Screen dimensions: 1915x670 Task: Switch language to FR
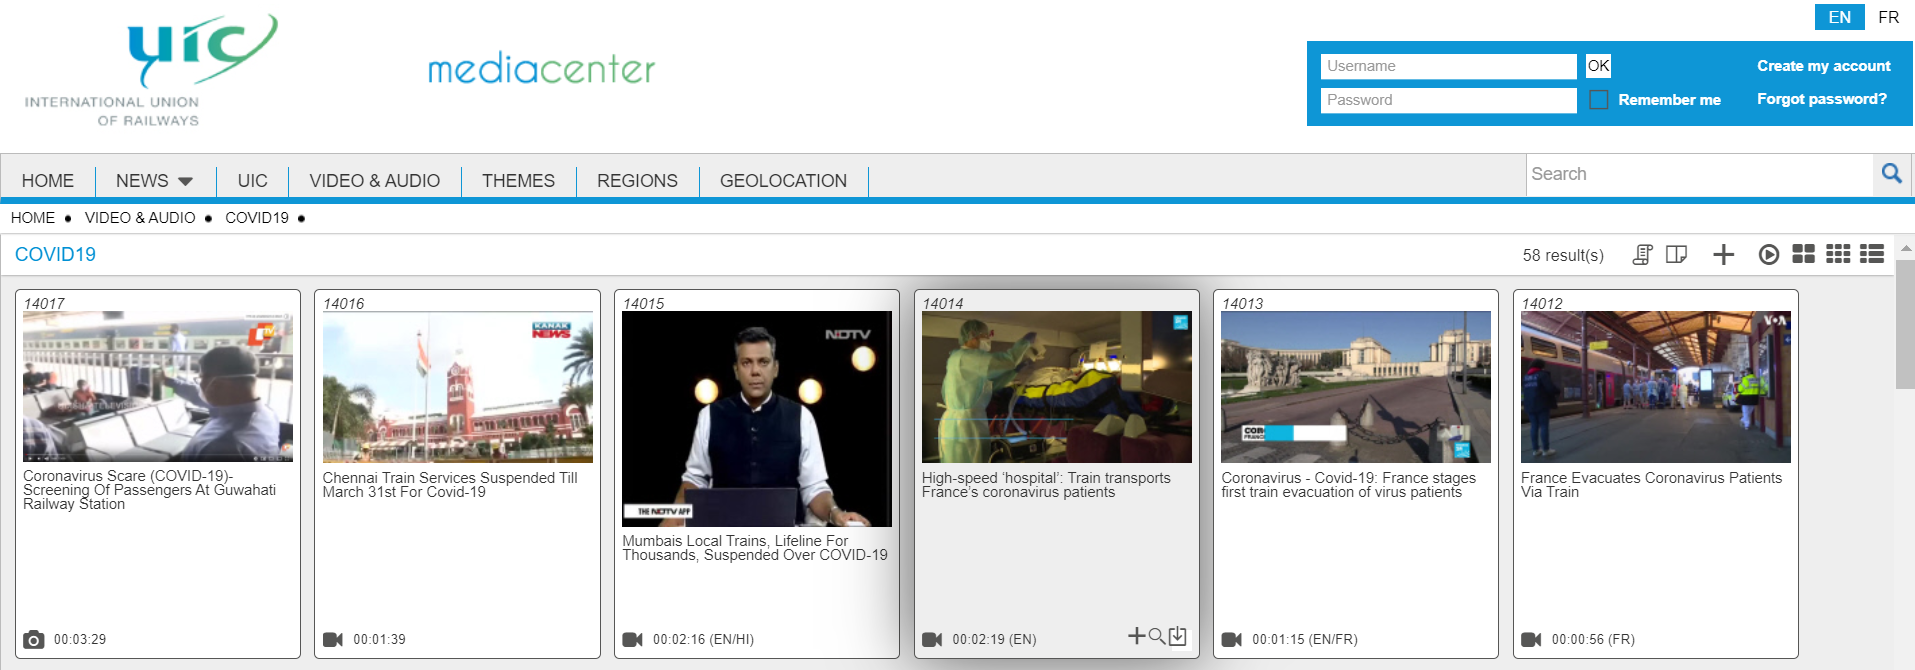click(1888, 17)
